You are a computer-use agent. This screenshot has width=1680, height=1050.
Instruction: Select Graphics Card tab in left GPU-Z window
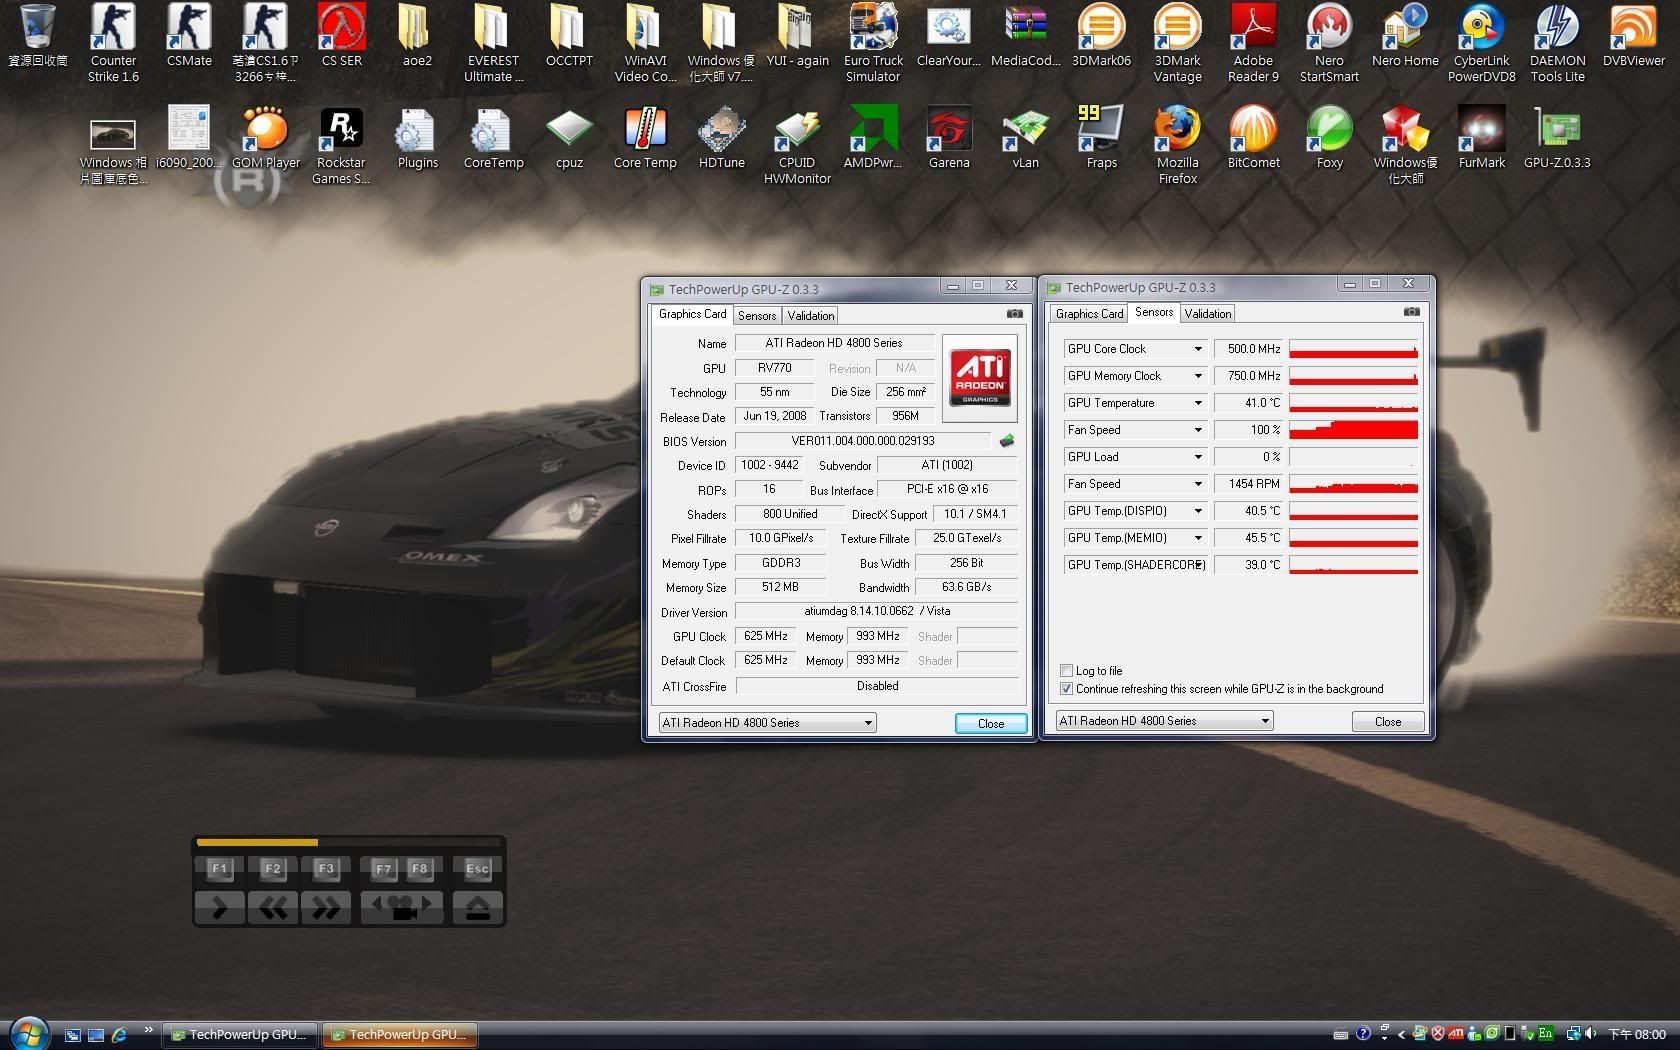tap(692, 314)
